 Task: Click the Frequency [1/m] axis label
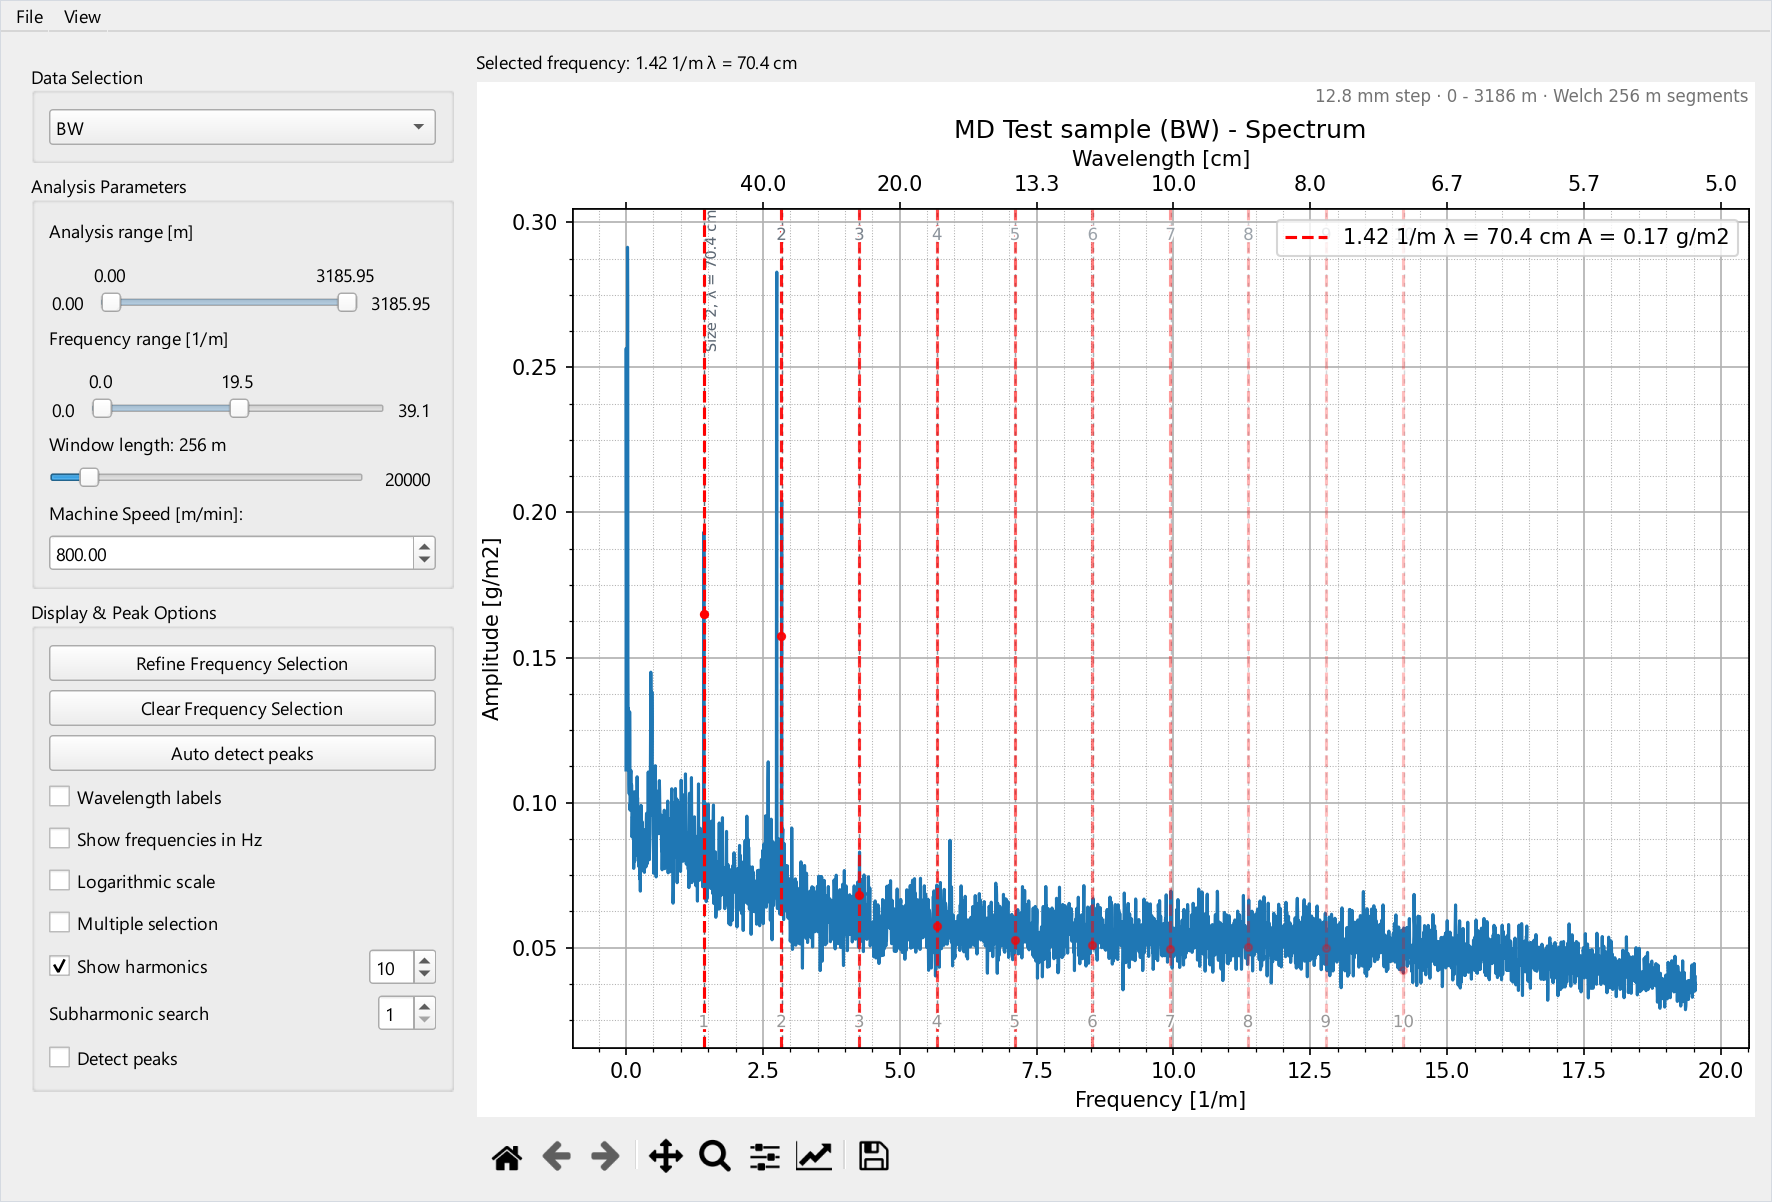point(1160,1100)
